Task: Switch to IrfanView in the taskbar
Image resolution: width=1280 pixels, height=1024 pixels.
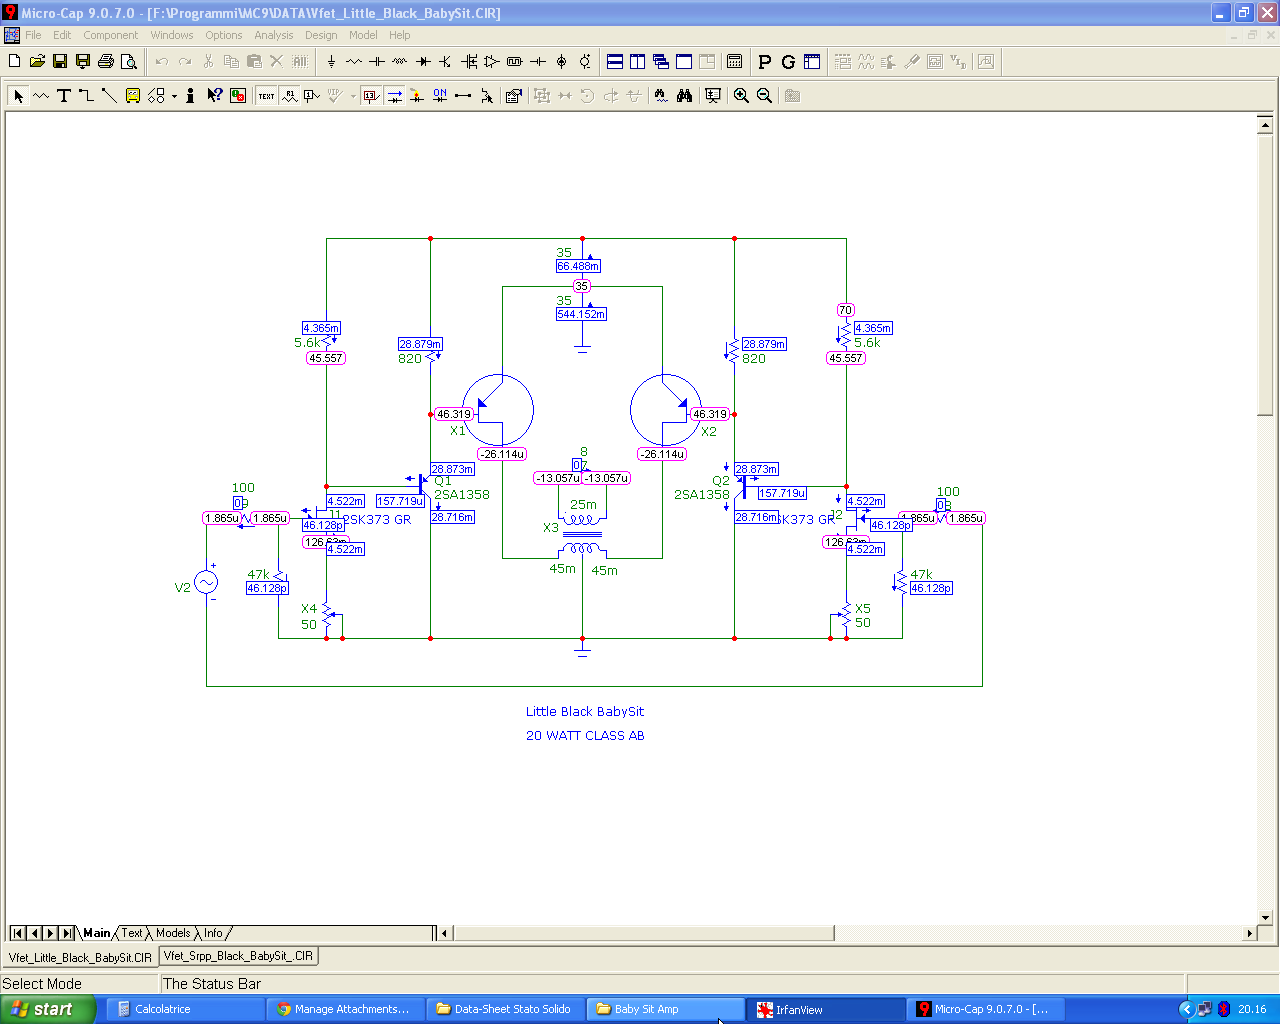Action: (828, 1009)
